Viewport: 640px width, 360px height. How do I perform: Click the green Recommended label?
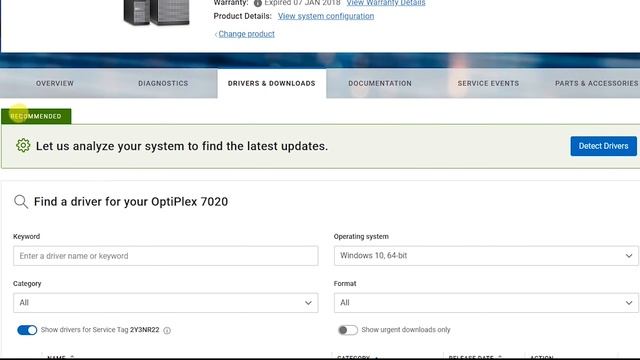tap(36, 116)
